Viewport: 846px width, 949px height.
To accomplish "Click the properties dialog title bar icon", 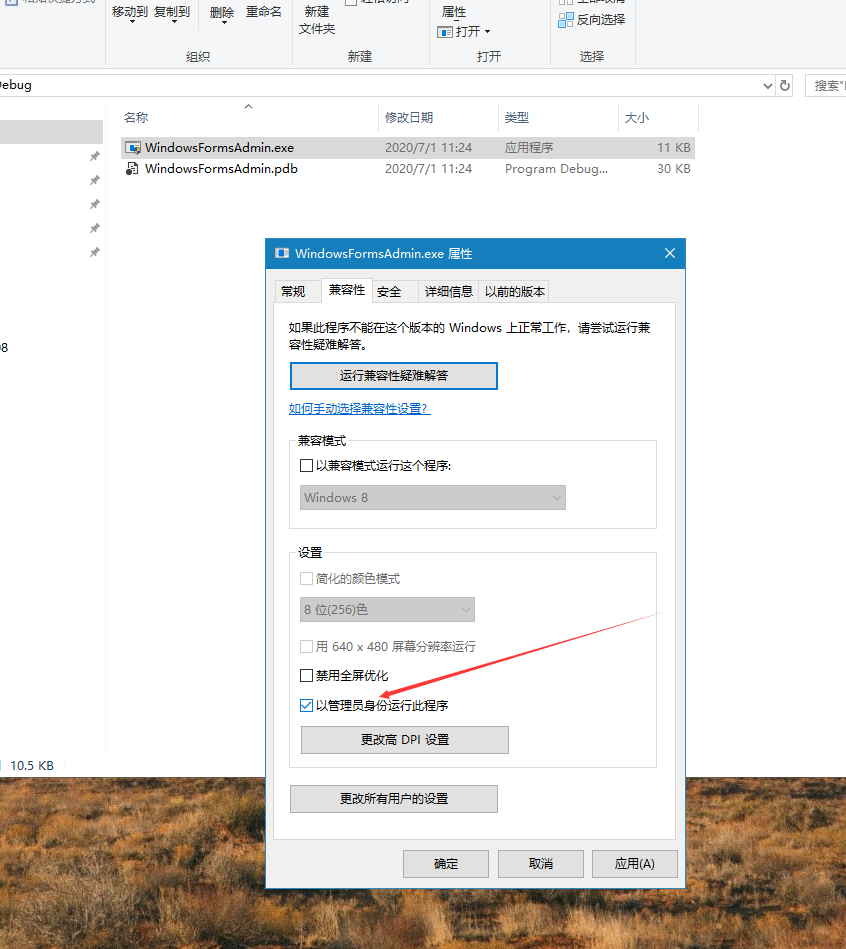I will click(x=282, y=253).
